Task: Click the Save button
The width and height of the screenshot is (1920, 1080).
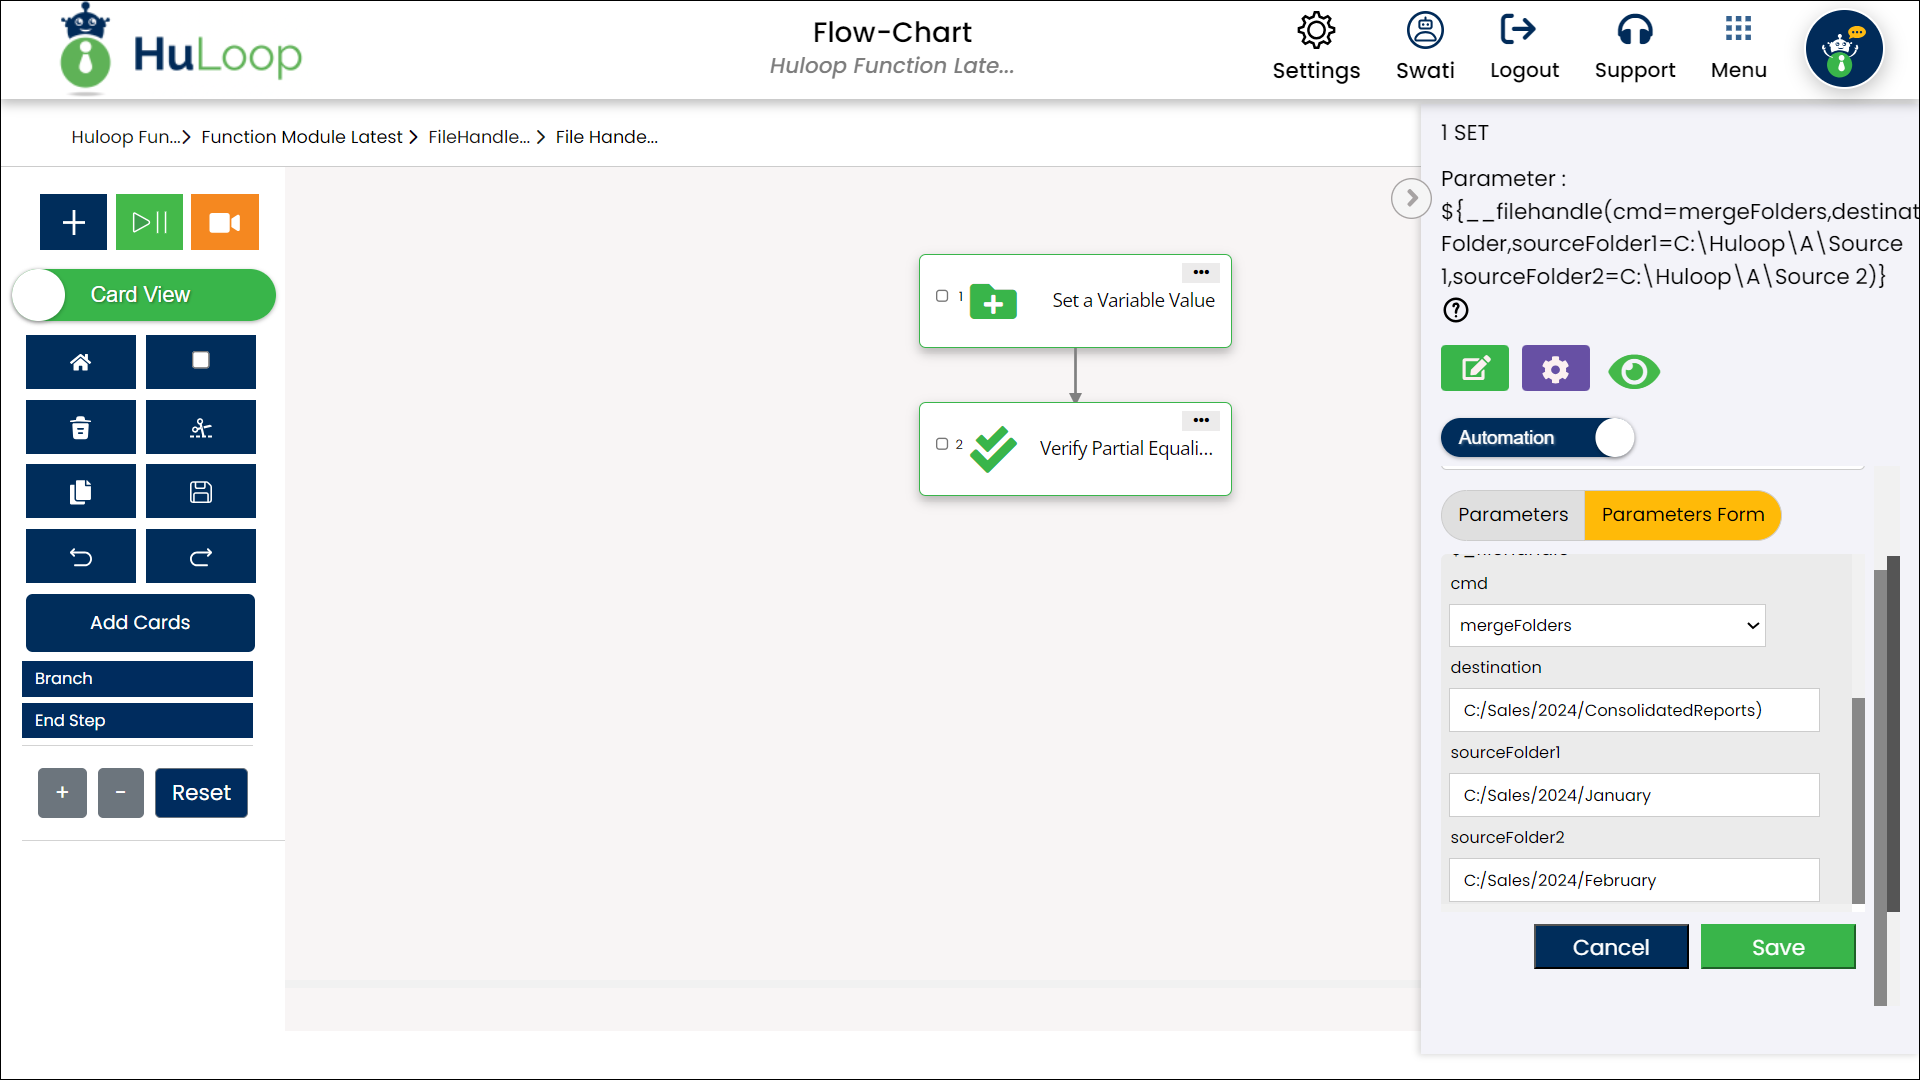Action: 1778,947
